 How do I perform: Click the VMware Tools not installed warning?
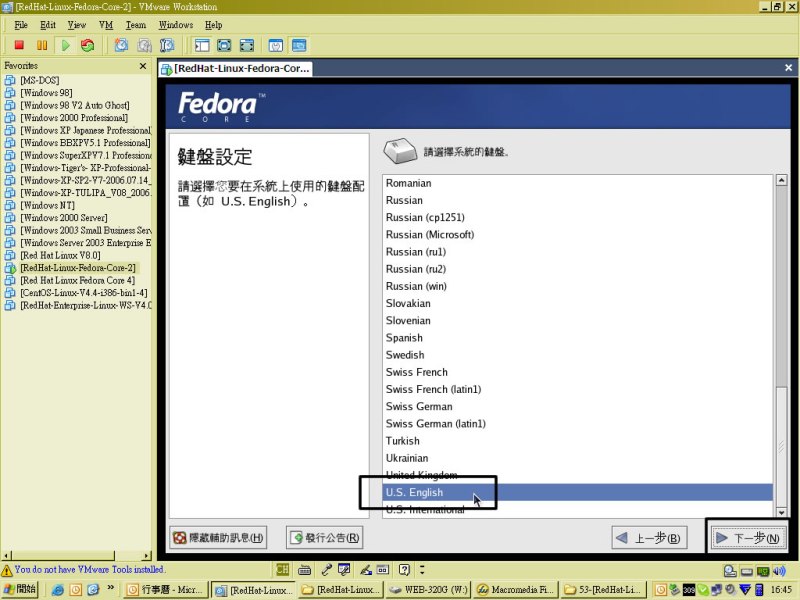(x=83, y=569)
